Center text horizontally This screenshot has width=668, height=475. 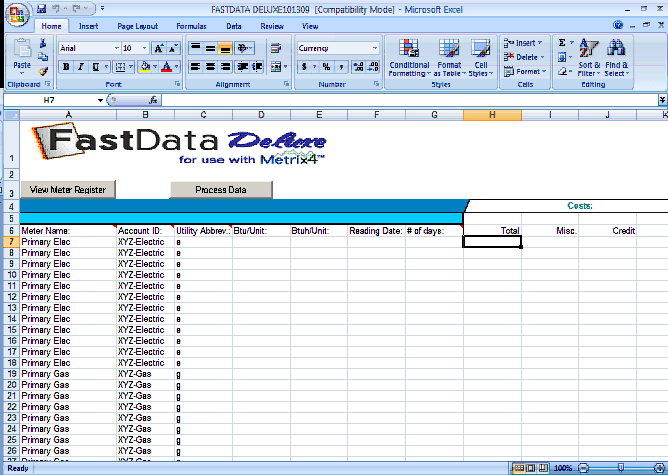click(210, 67)
